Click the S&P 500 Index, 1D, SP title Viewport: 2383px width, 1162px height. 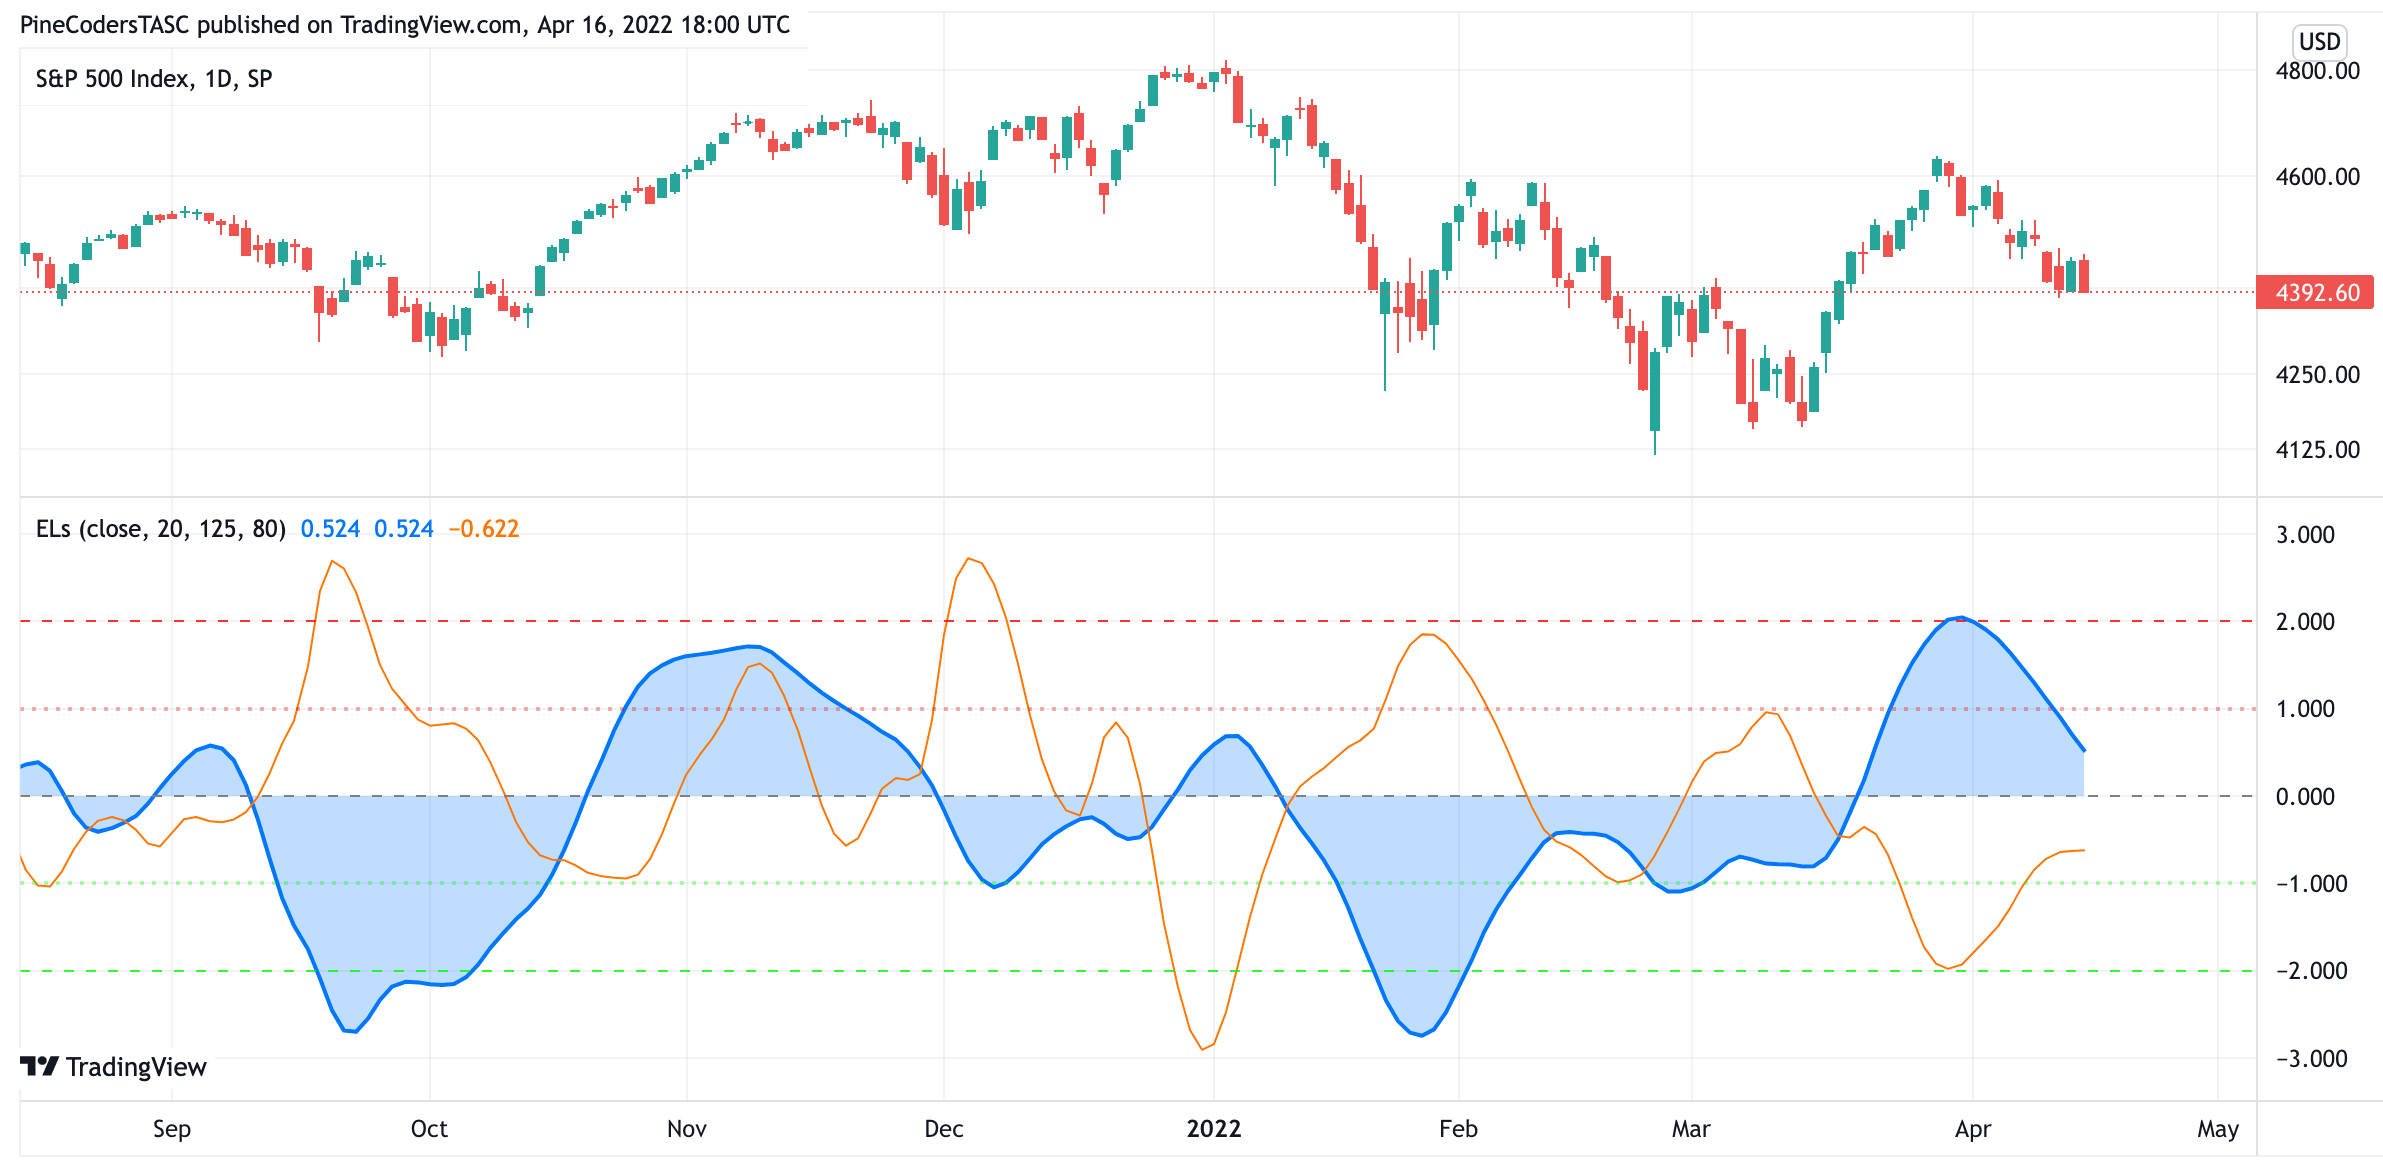pos(154,79)
